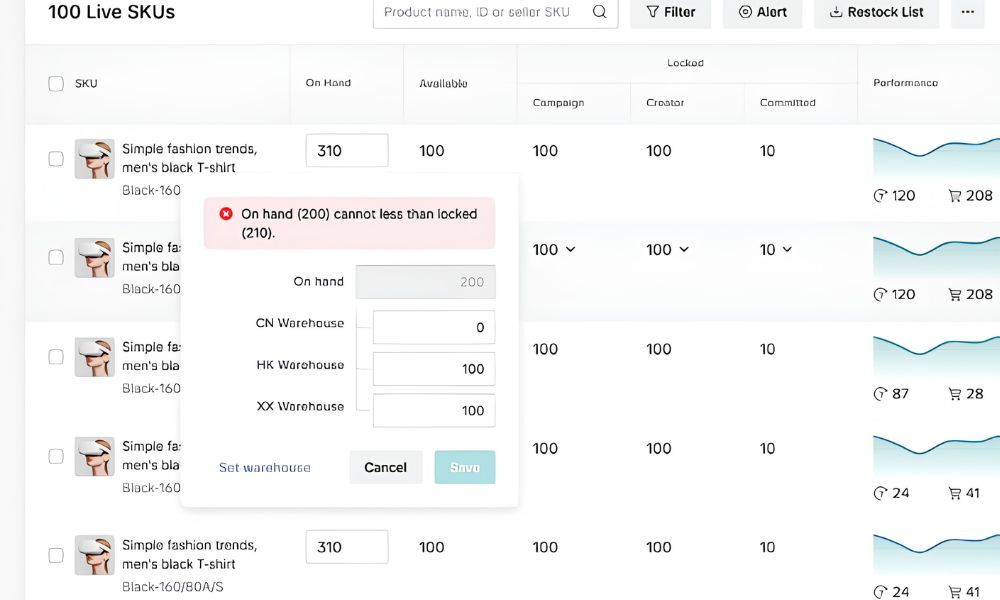1000x600 pixels.
Task: Click the Campaign column header
Action: (559, 103)
